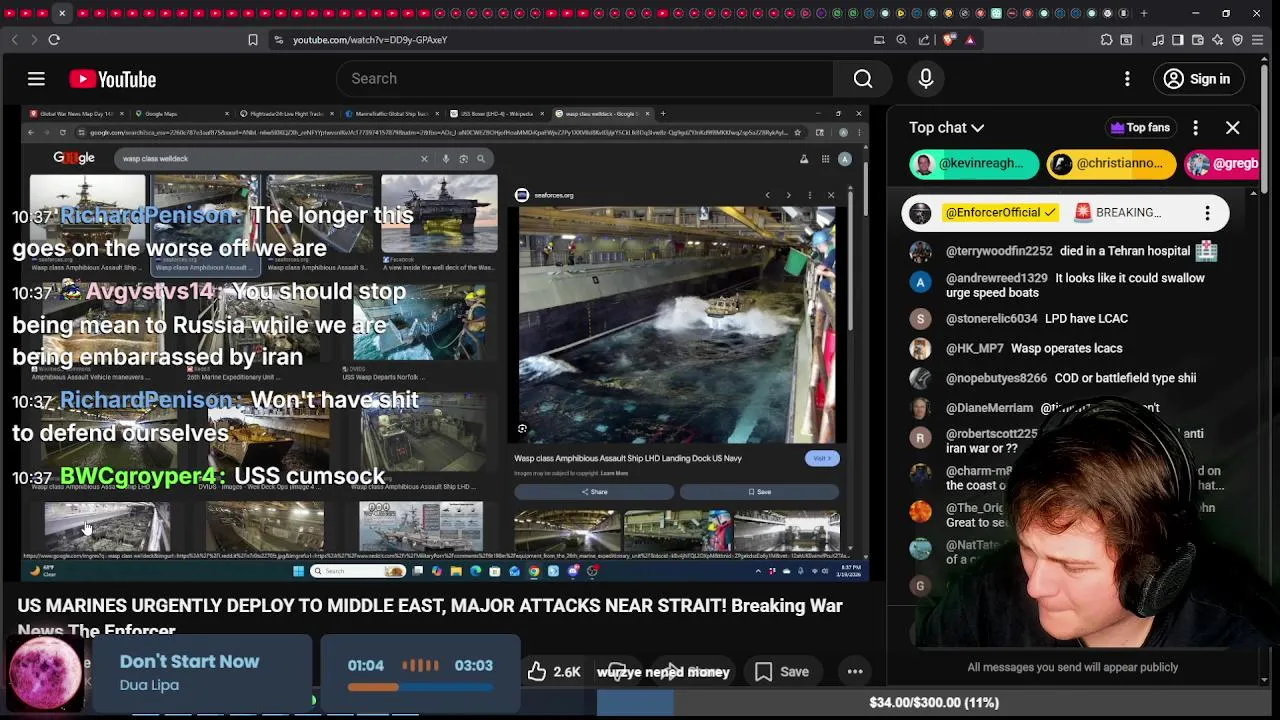1280x720 pixels.
Task: Click the YouTube search magnifier button
Action: coord(863,79)
